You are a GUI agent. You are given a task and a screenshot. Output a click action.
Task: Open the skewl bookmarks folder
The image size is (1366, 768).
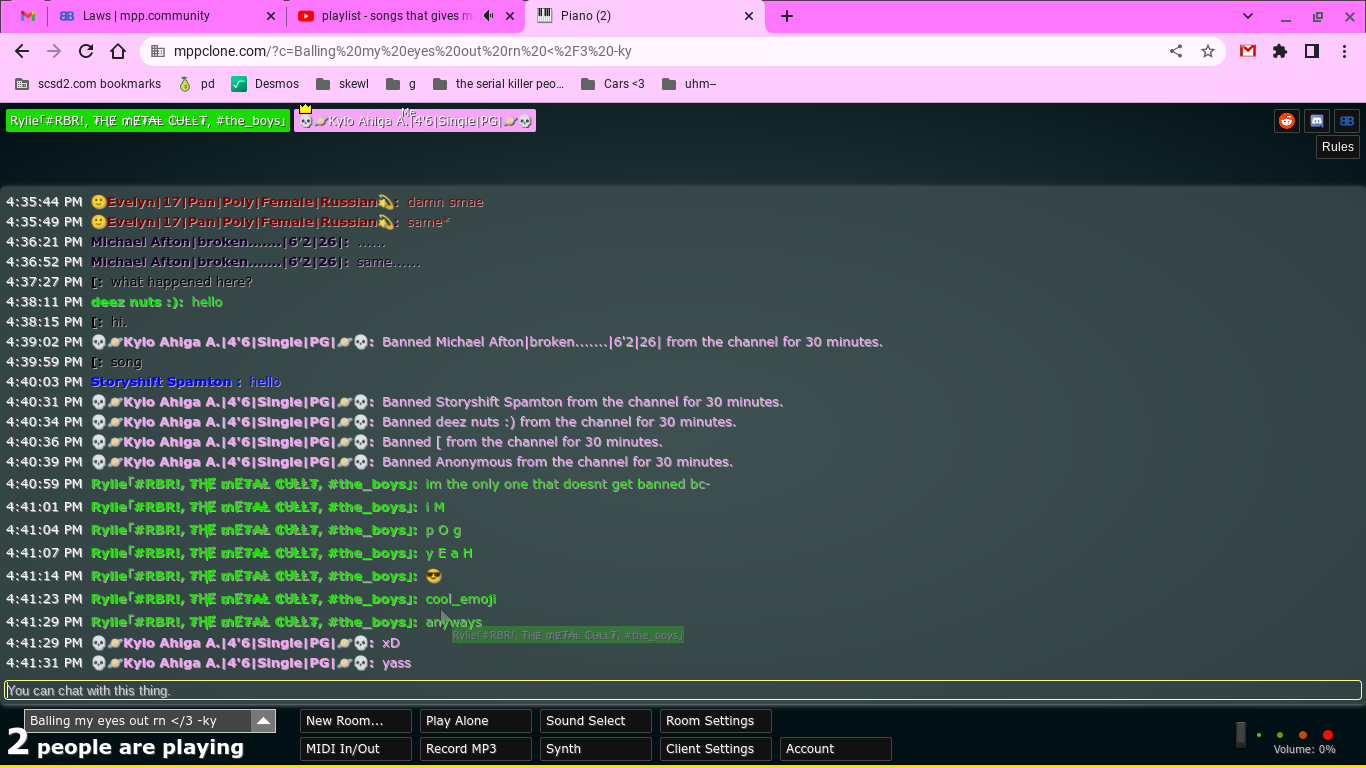[x=342, y=84]
